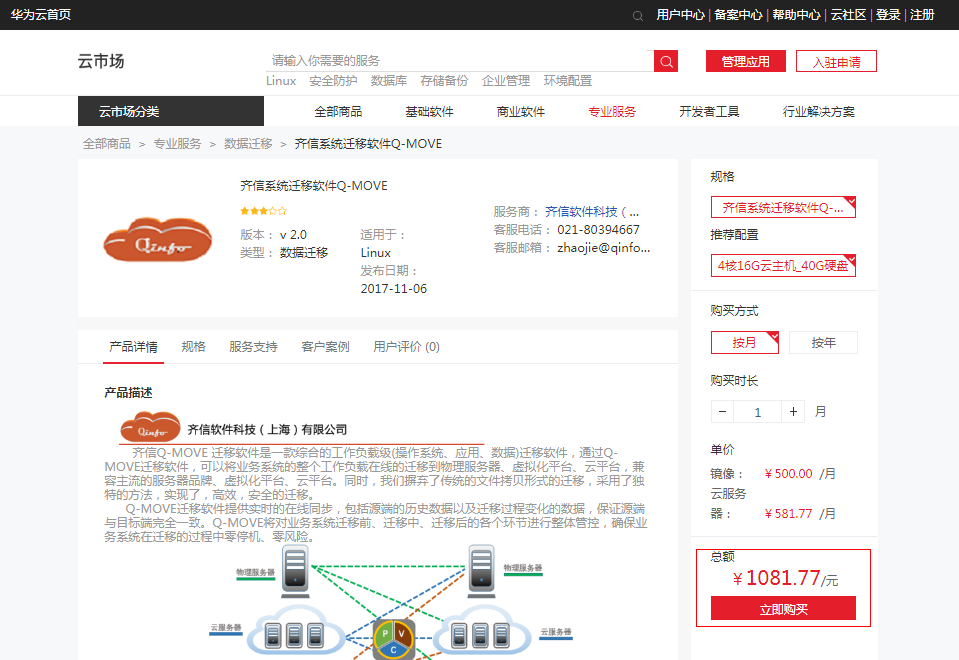Click the 安全防护 search suggestion
The height and width of the screenshot is (660, 959).
pyautogui.click(x=333, y=81)
